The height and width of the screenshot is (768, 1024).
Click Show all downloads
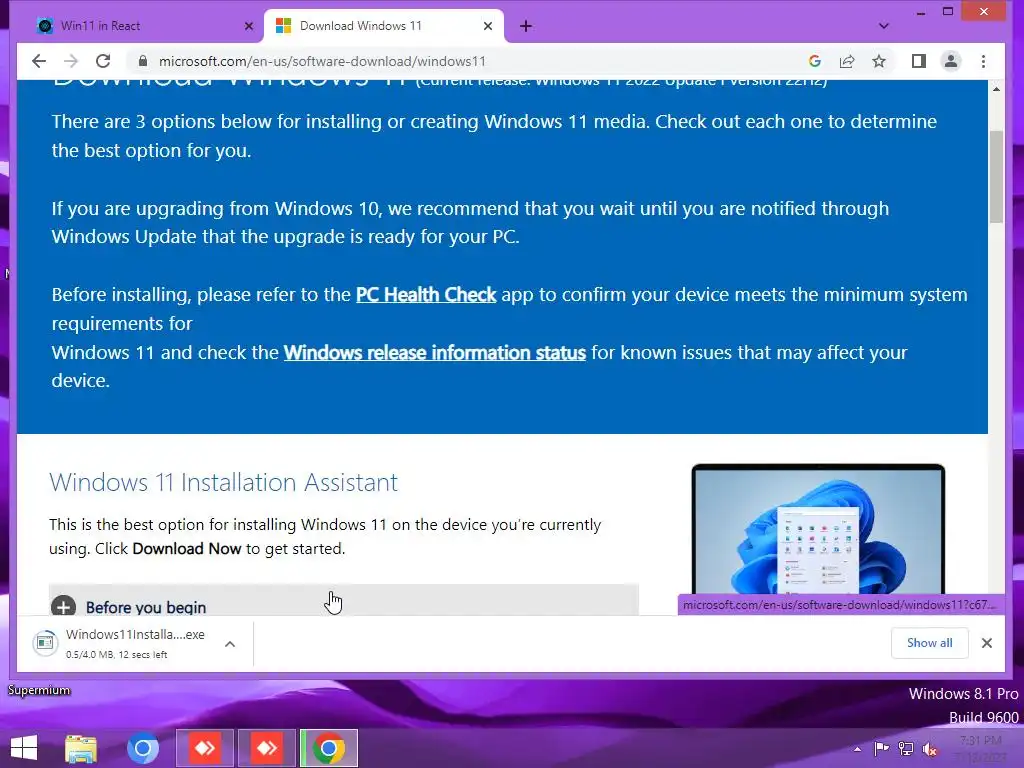(x=929, y=643)
